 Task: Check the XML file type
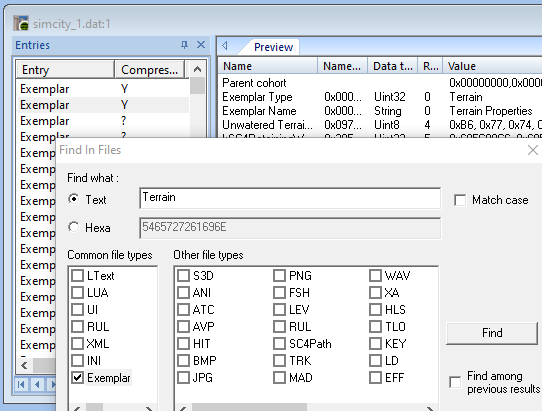[x=77, y=344]
